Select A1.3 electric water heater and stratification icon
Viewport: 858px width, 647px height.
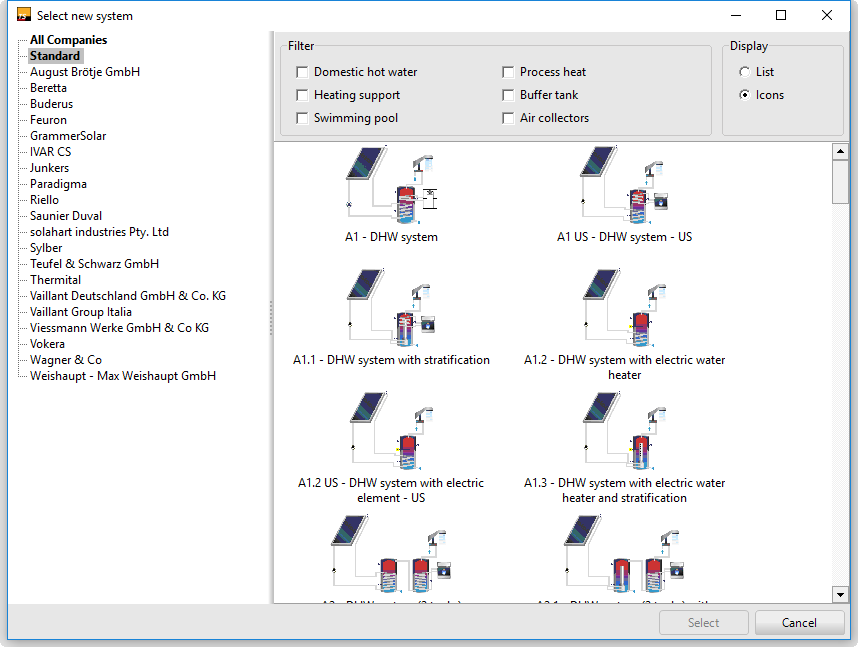[x=624, y=431]
